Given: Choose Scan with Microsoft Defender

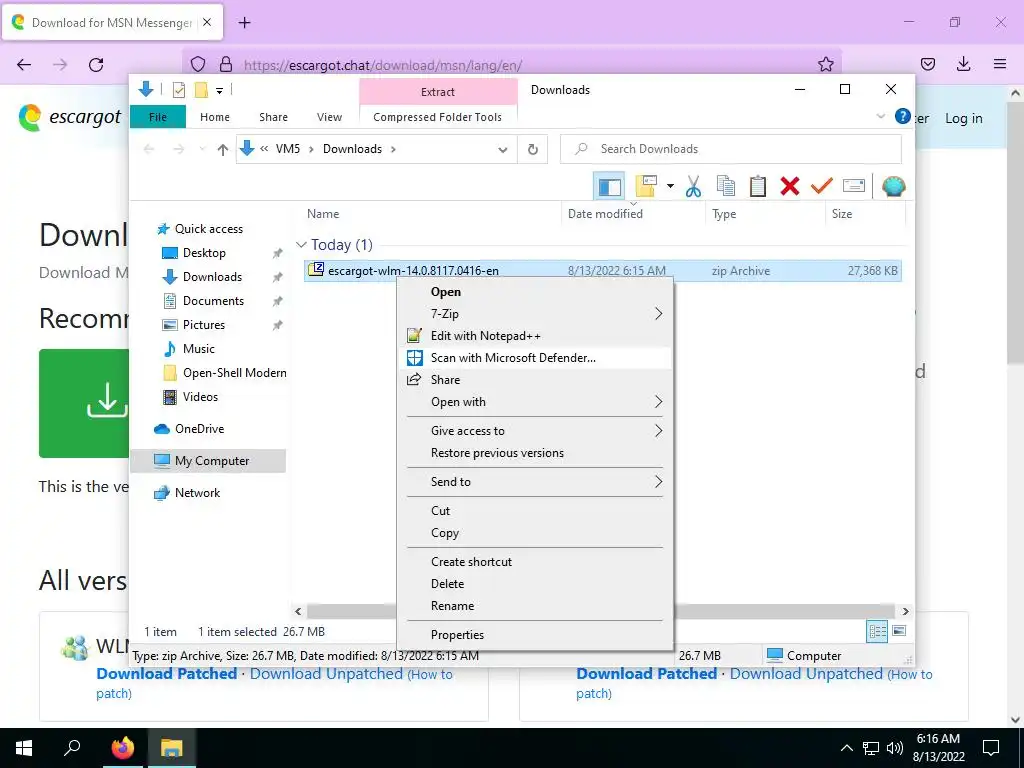Looking at the screenshot, I should point(535,358).
